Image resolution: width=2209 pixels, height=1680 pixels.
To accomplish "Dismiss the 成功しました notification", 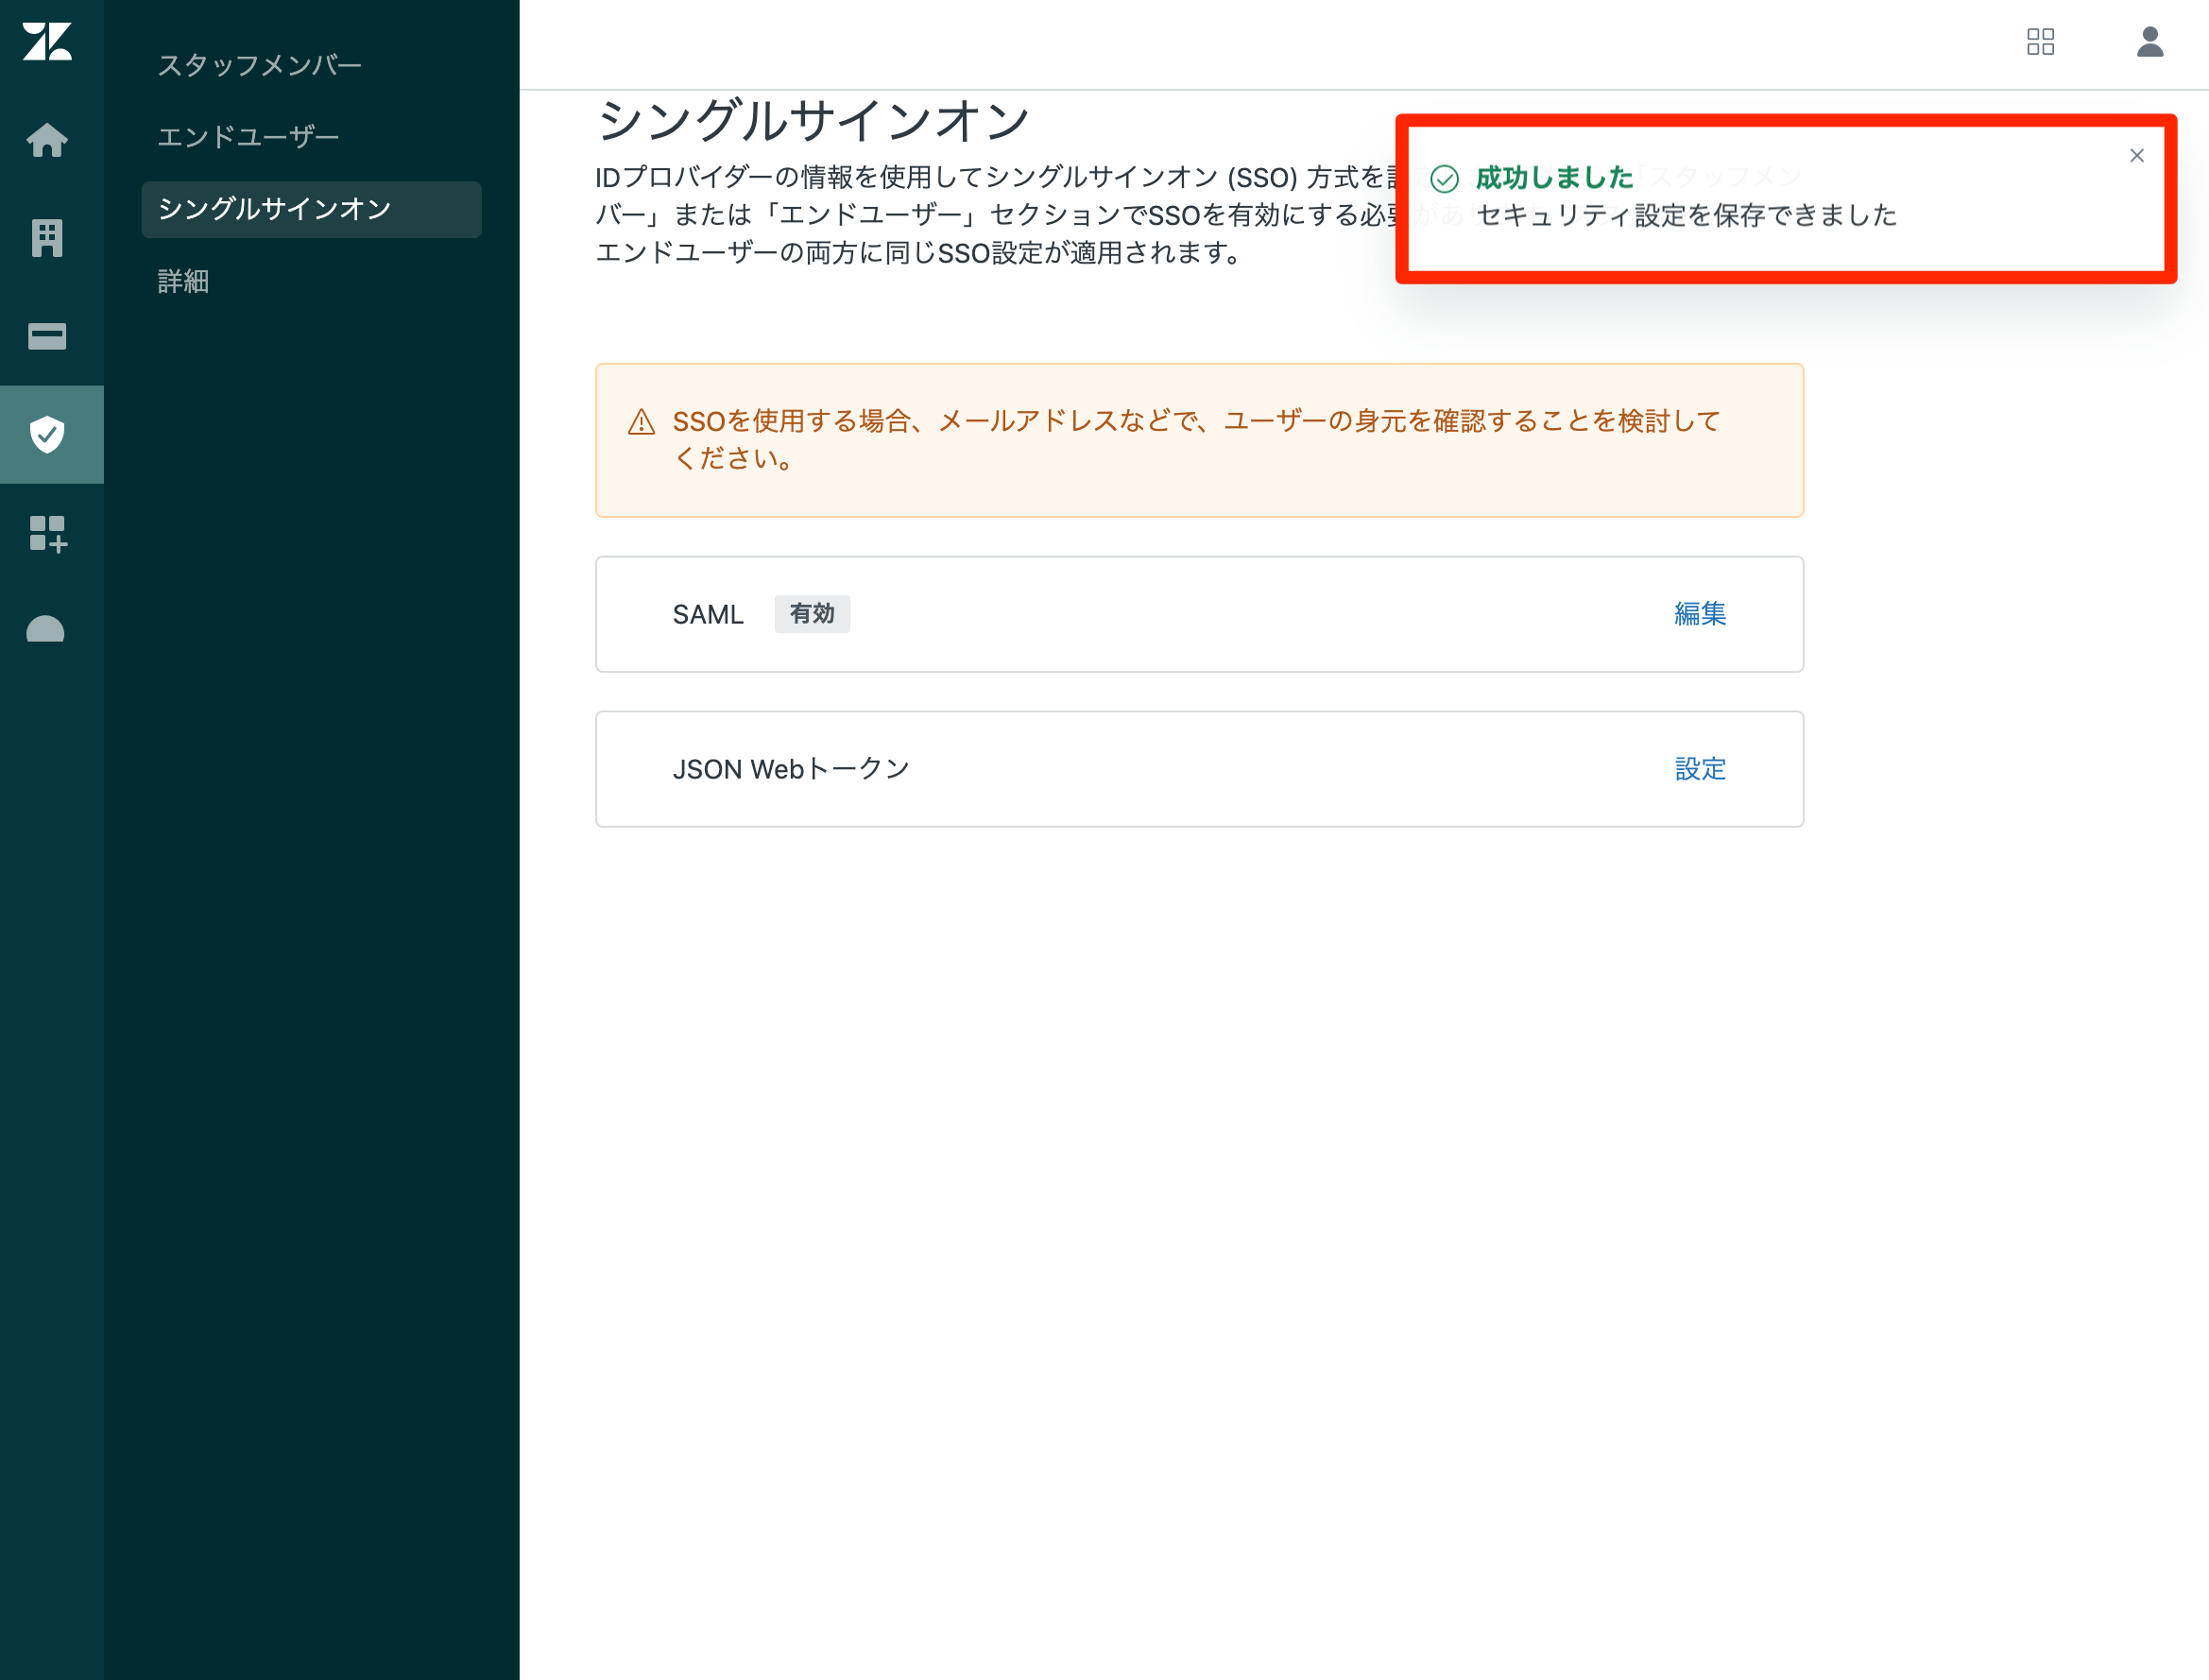I will 2137,155.
